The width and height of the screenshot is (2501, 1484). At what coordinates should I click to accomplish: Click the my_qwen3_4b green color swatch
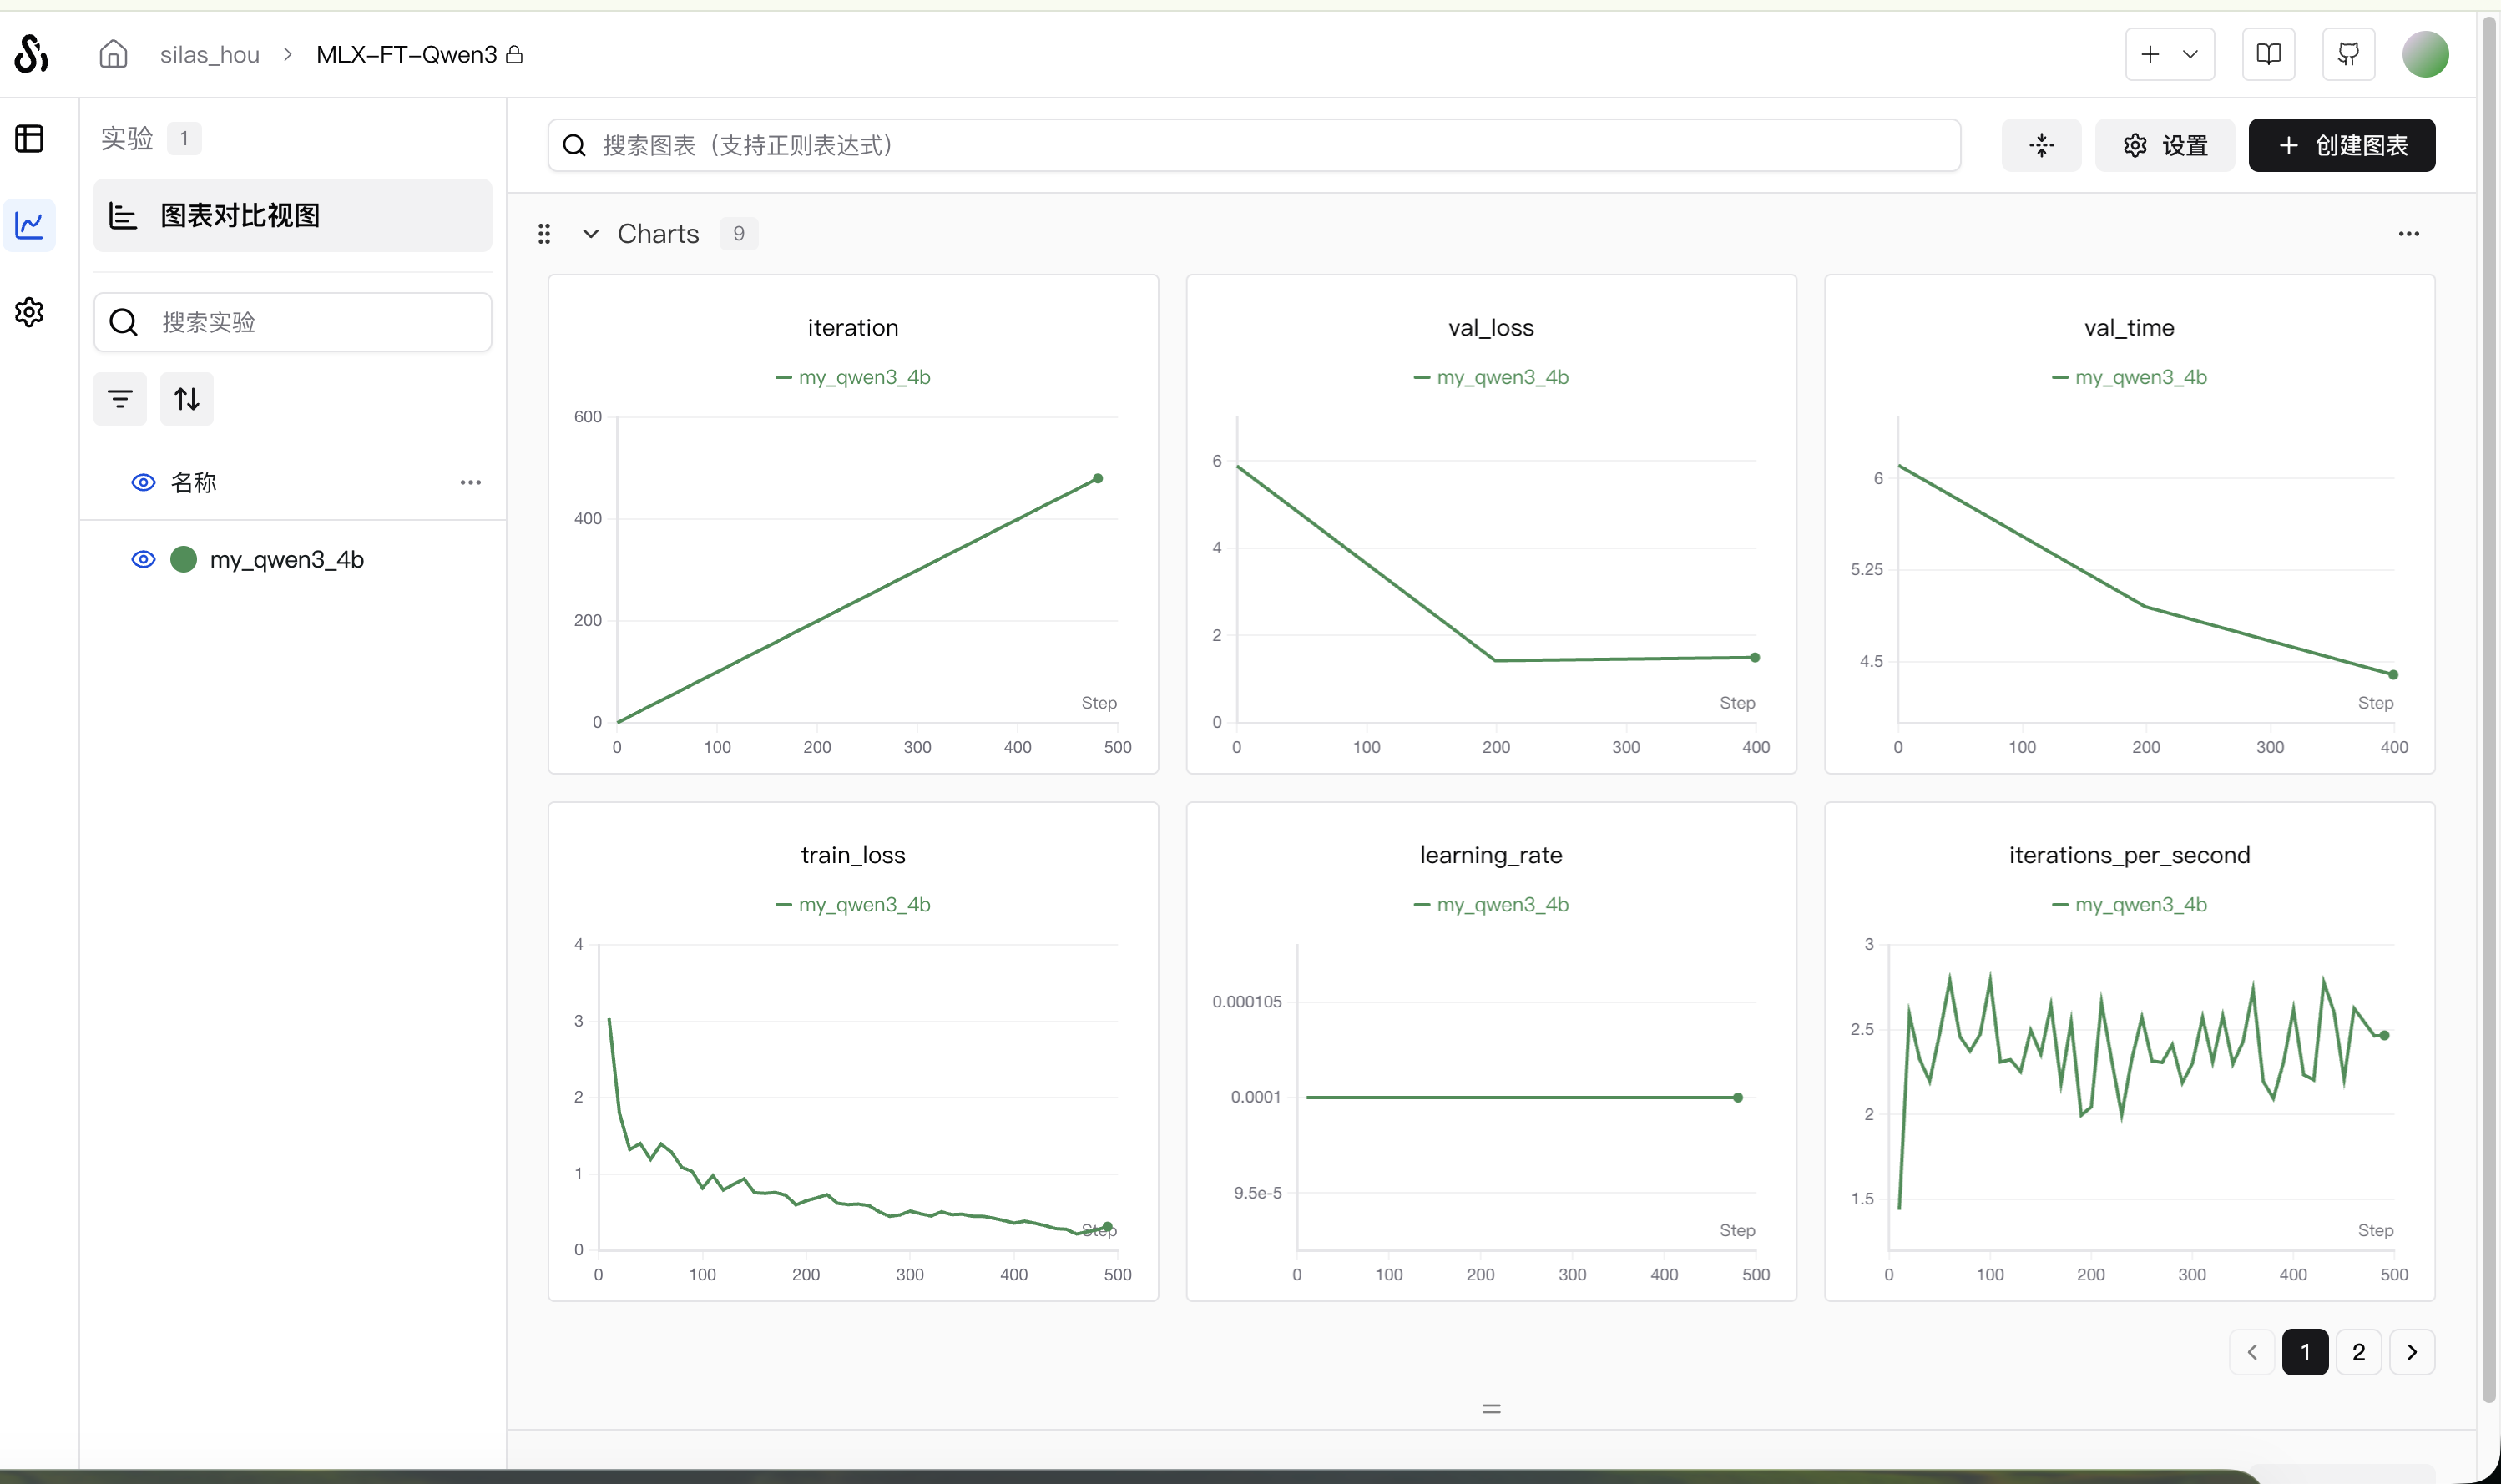point(183,559)
